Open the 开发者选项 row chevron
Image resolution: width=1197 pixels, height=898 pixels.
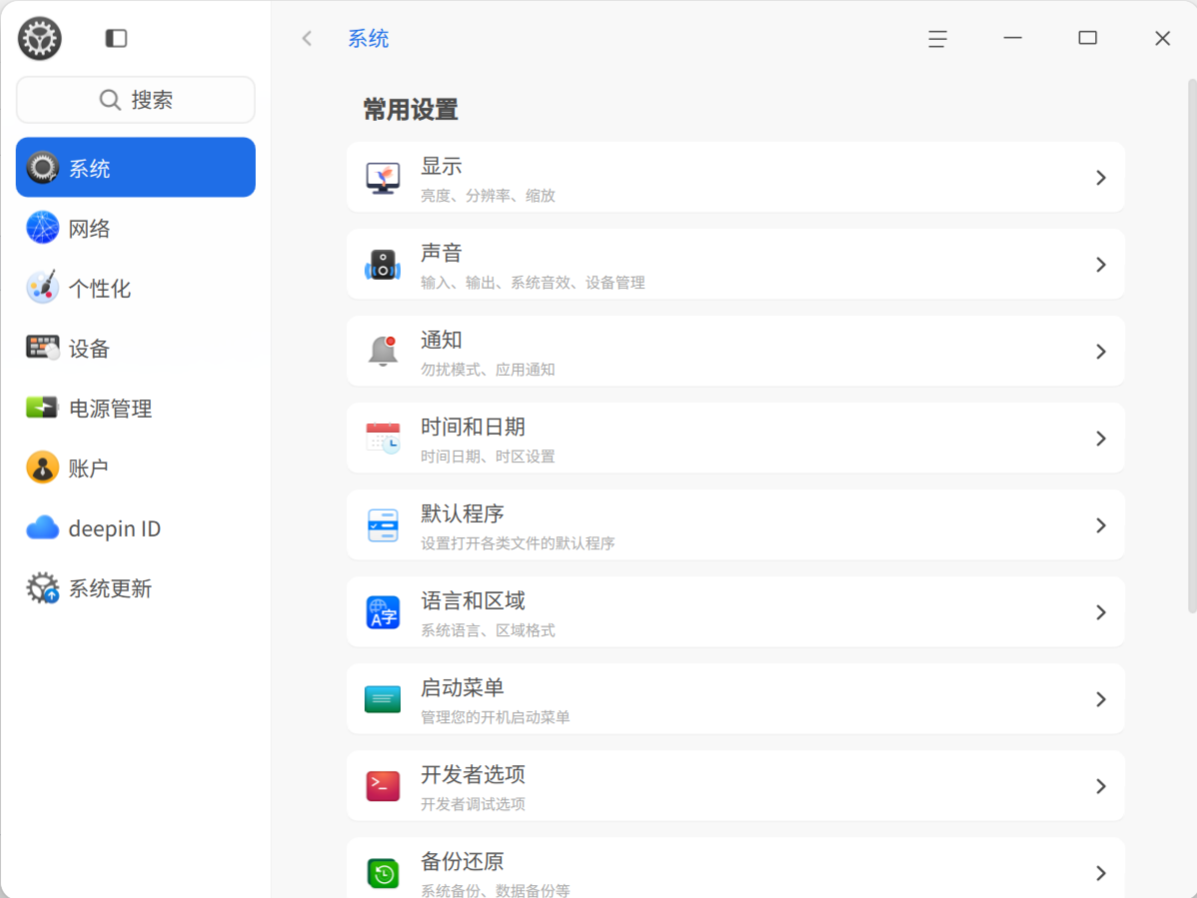point(1101,786)
